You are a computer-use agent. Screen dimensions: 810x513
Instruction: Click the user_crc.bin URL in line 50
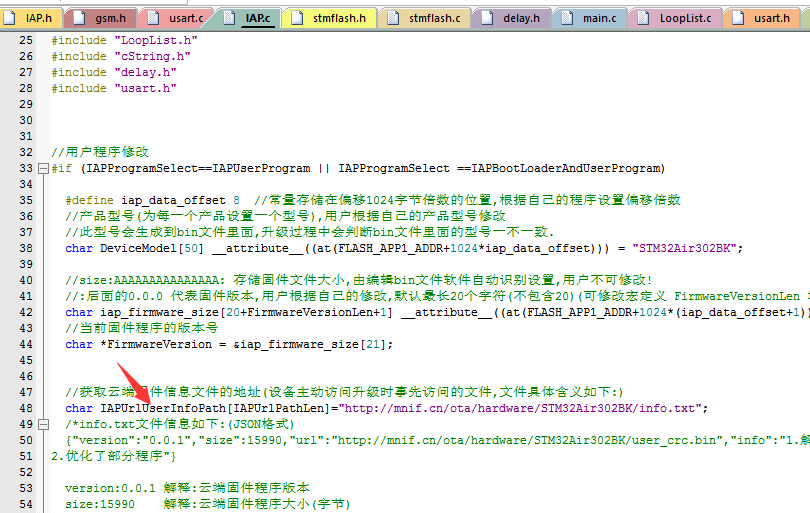click(x=527, y=441)
